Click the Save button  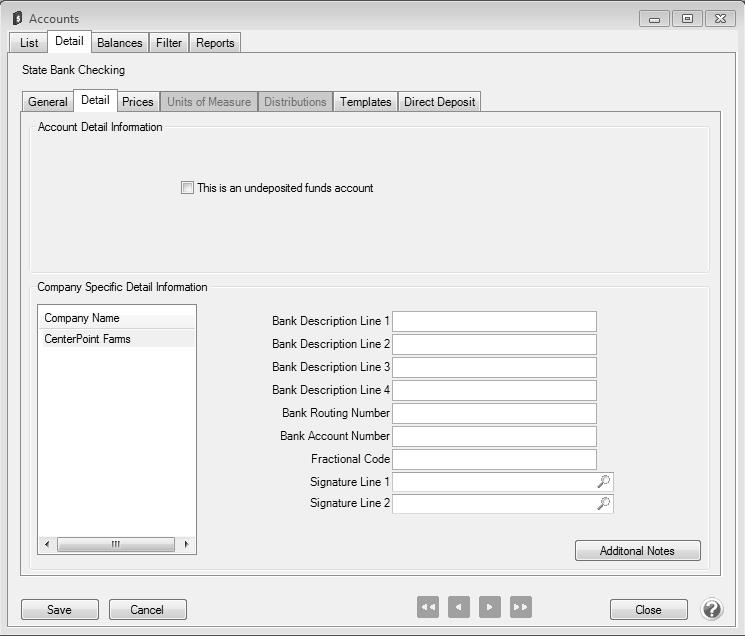[x=59, y=610]
